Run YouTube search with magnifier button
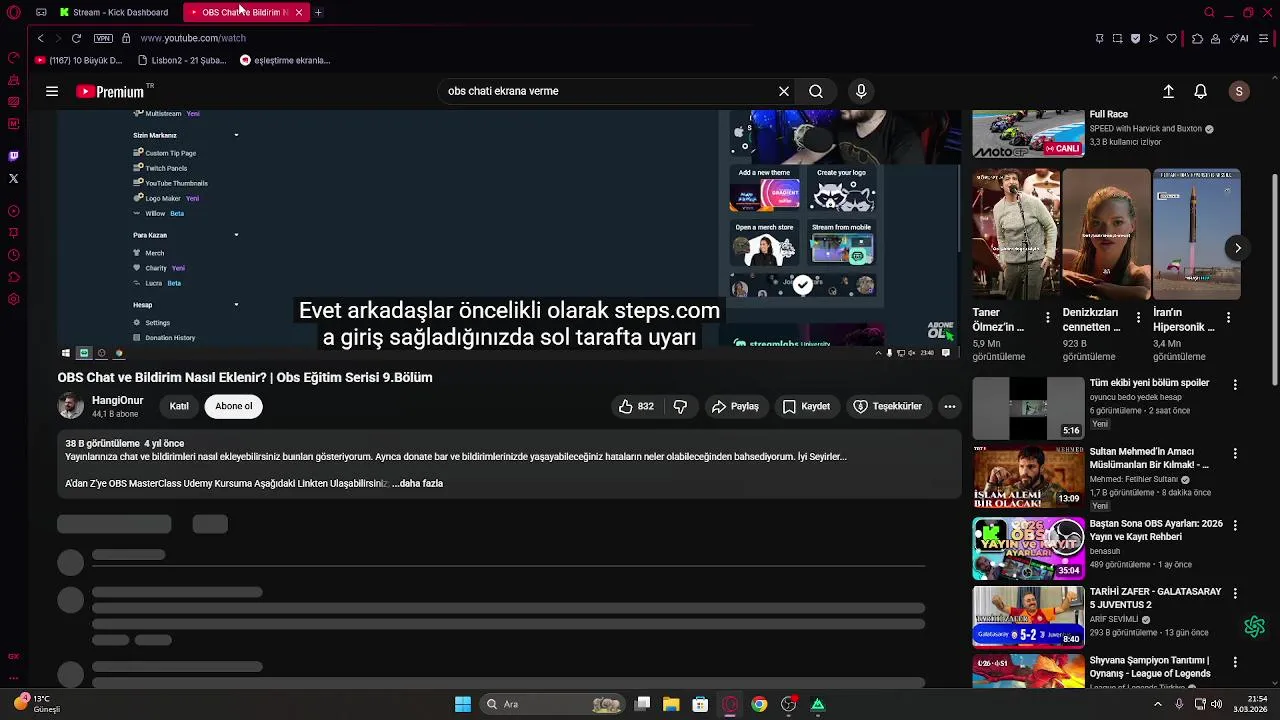The width and height of the screenshot is (1280, 720). tap(816, 91)
